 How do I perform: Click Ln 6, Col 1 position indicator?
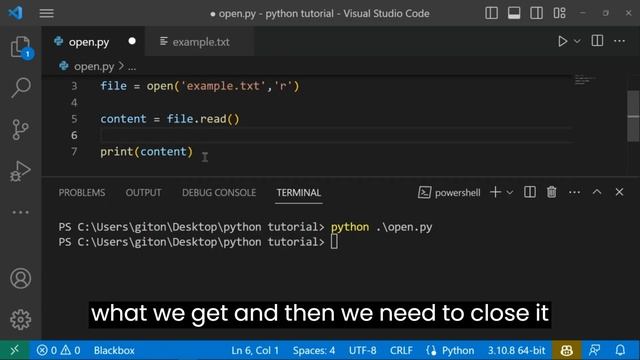click(x=255, y=350)
